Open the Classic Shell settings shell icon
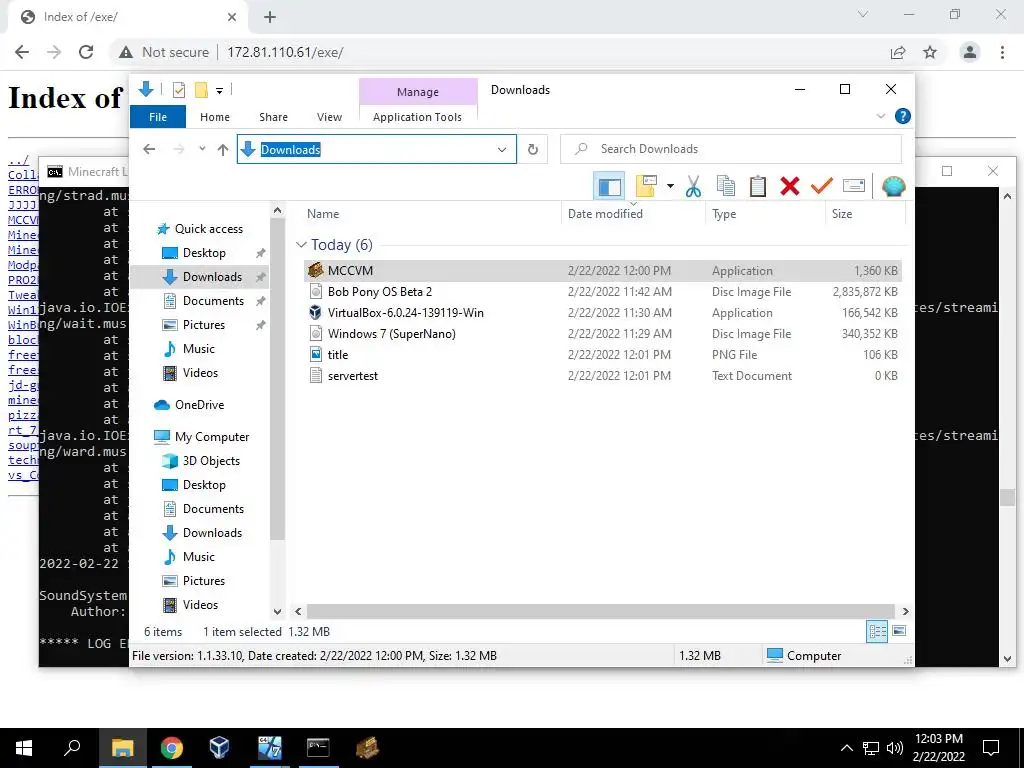This screenshot has height=768, width=1024. [893, 187]
